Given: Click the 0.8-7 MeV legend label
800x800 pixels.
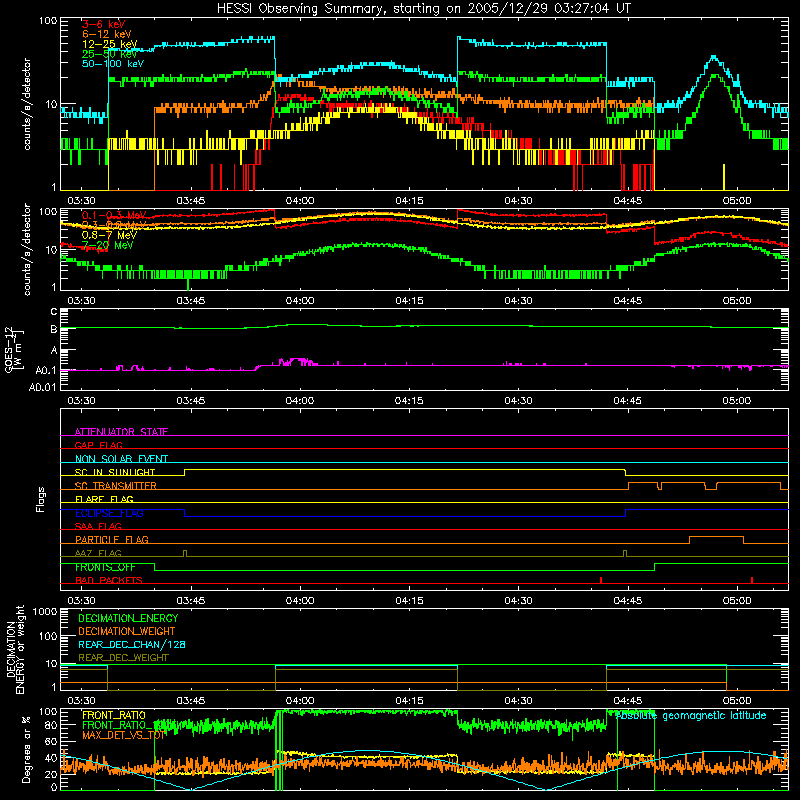Looking at the screenshot, I should coord(109,235).
